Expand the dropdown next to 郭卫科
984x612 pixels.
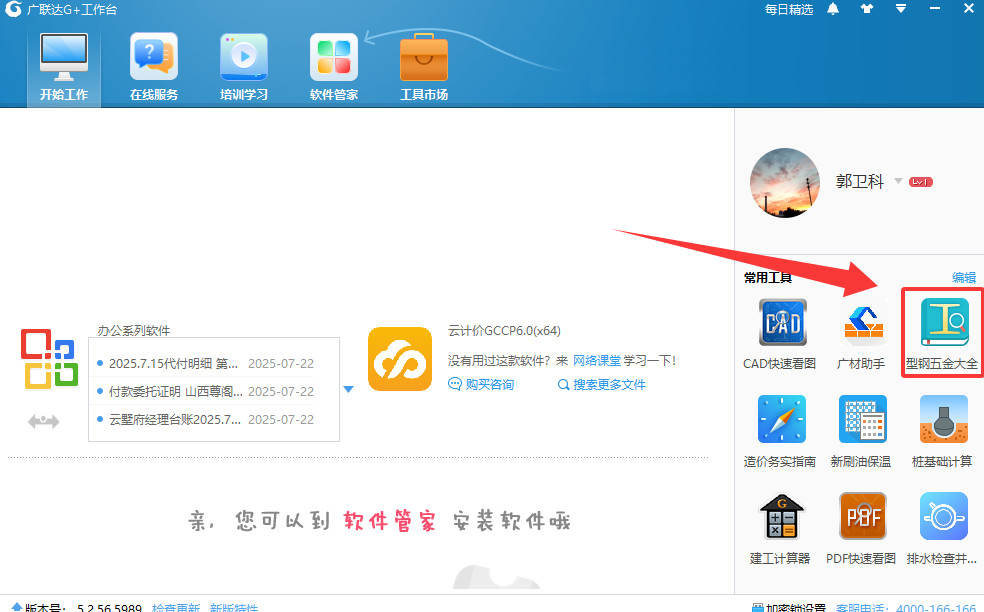click(x=898, y=181)
